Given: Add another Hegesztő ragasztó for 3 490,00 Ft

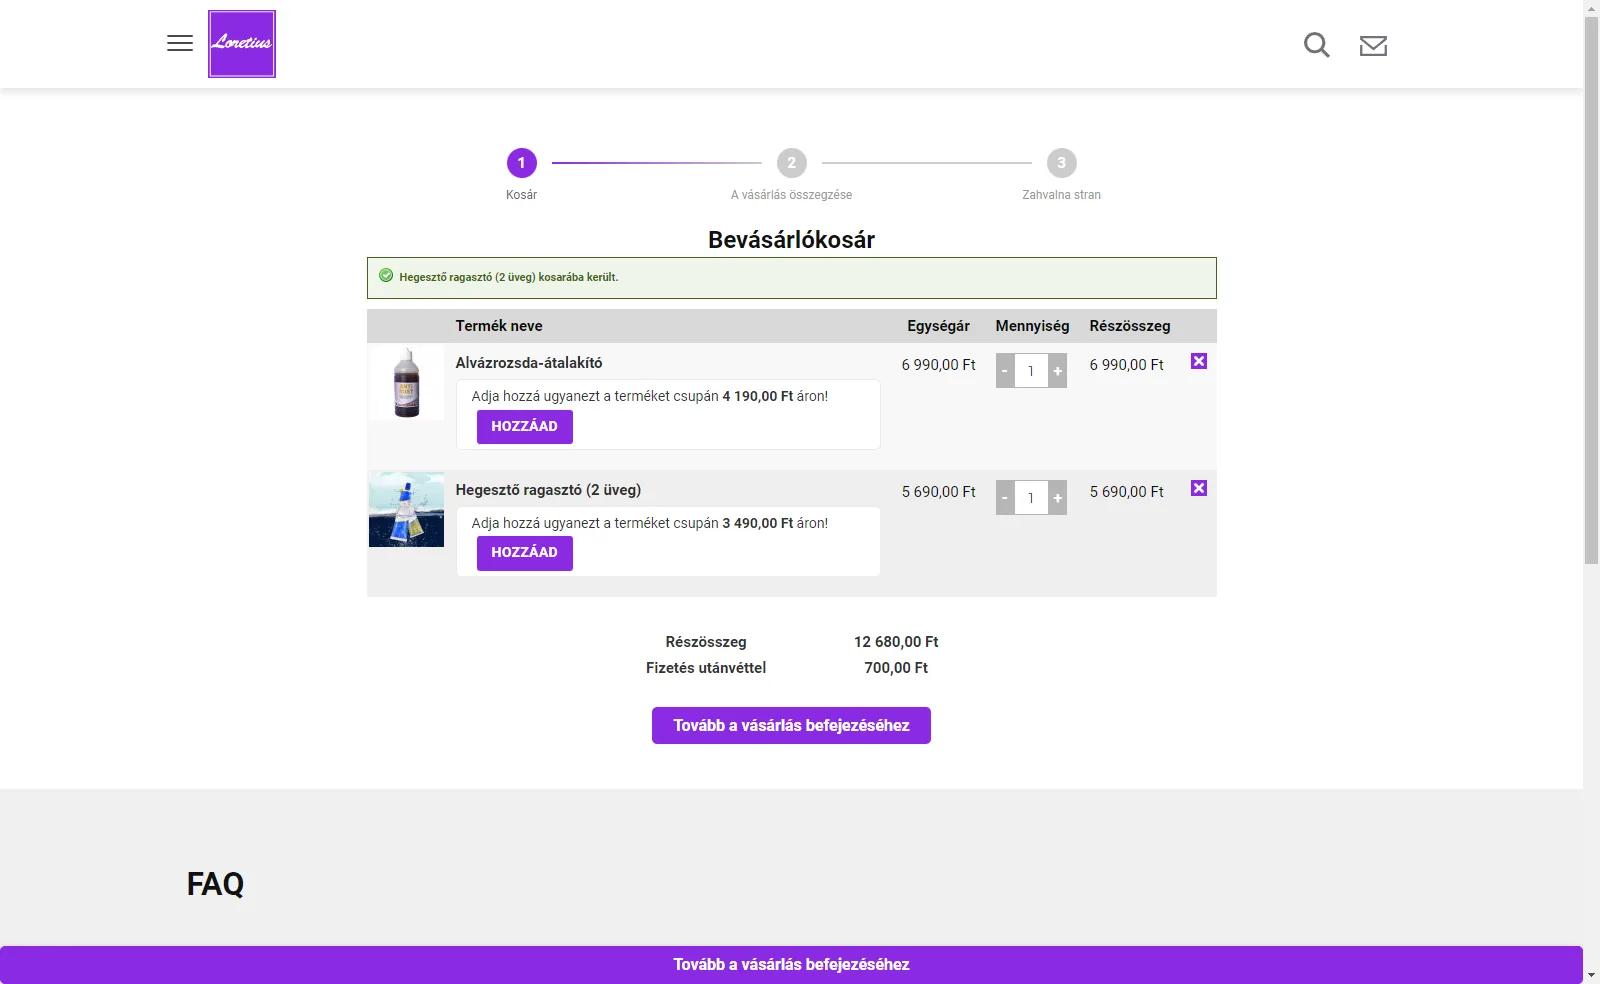Looking at the screenshot, I should coord(525,553).
